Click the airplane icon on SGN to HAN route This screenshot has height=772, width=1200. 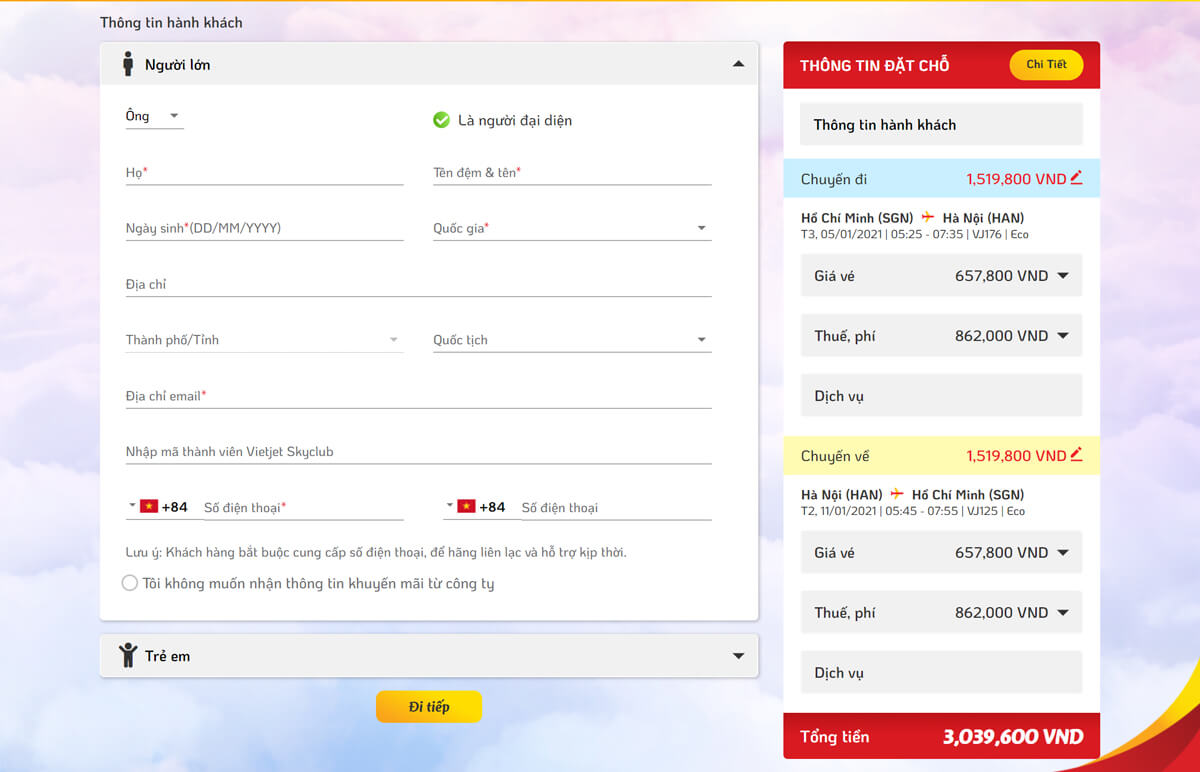click(927, 217)
